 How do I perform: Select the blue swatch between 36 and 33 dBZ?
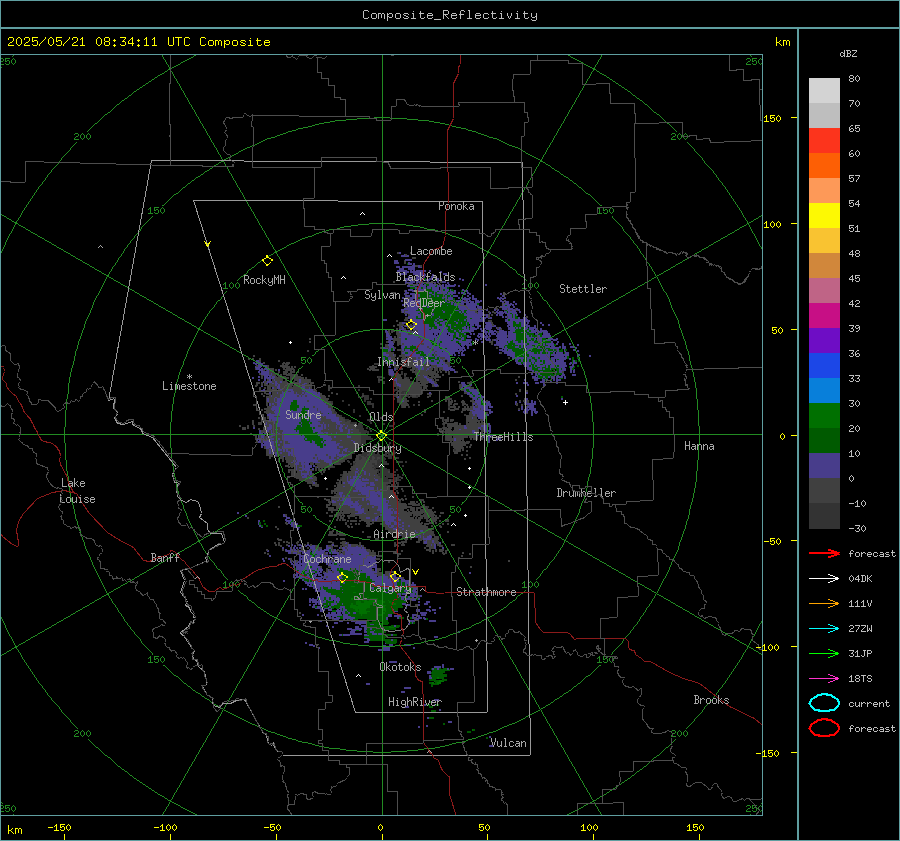point(824,366)
